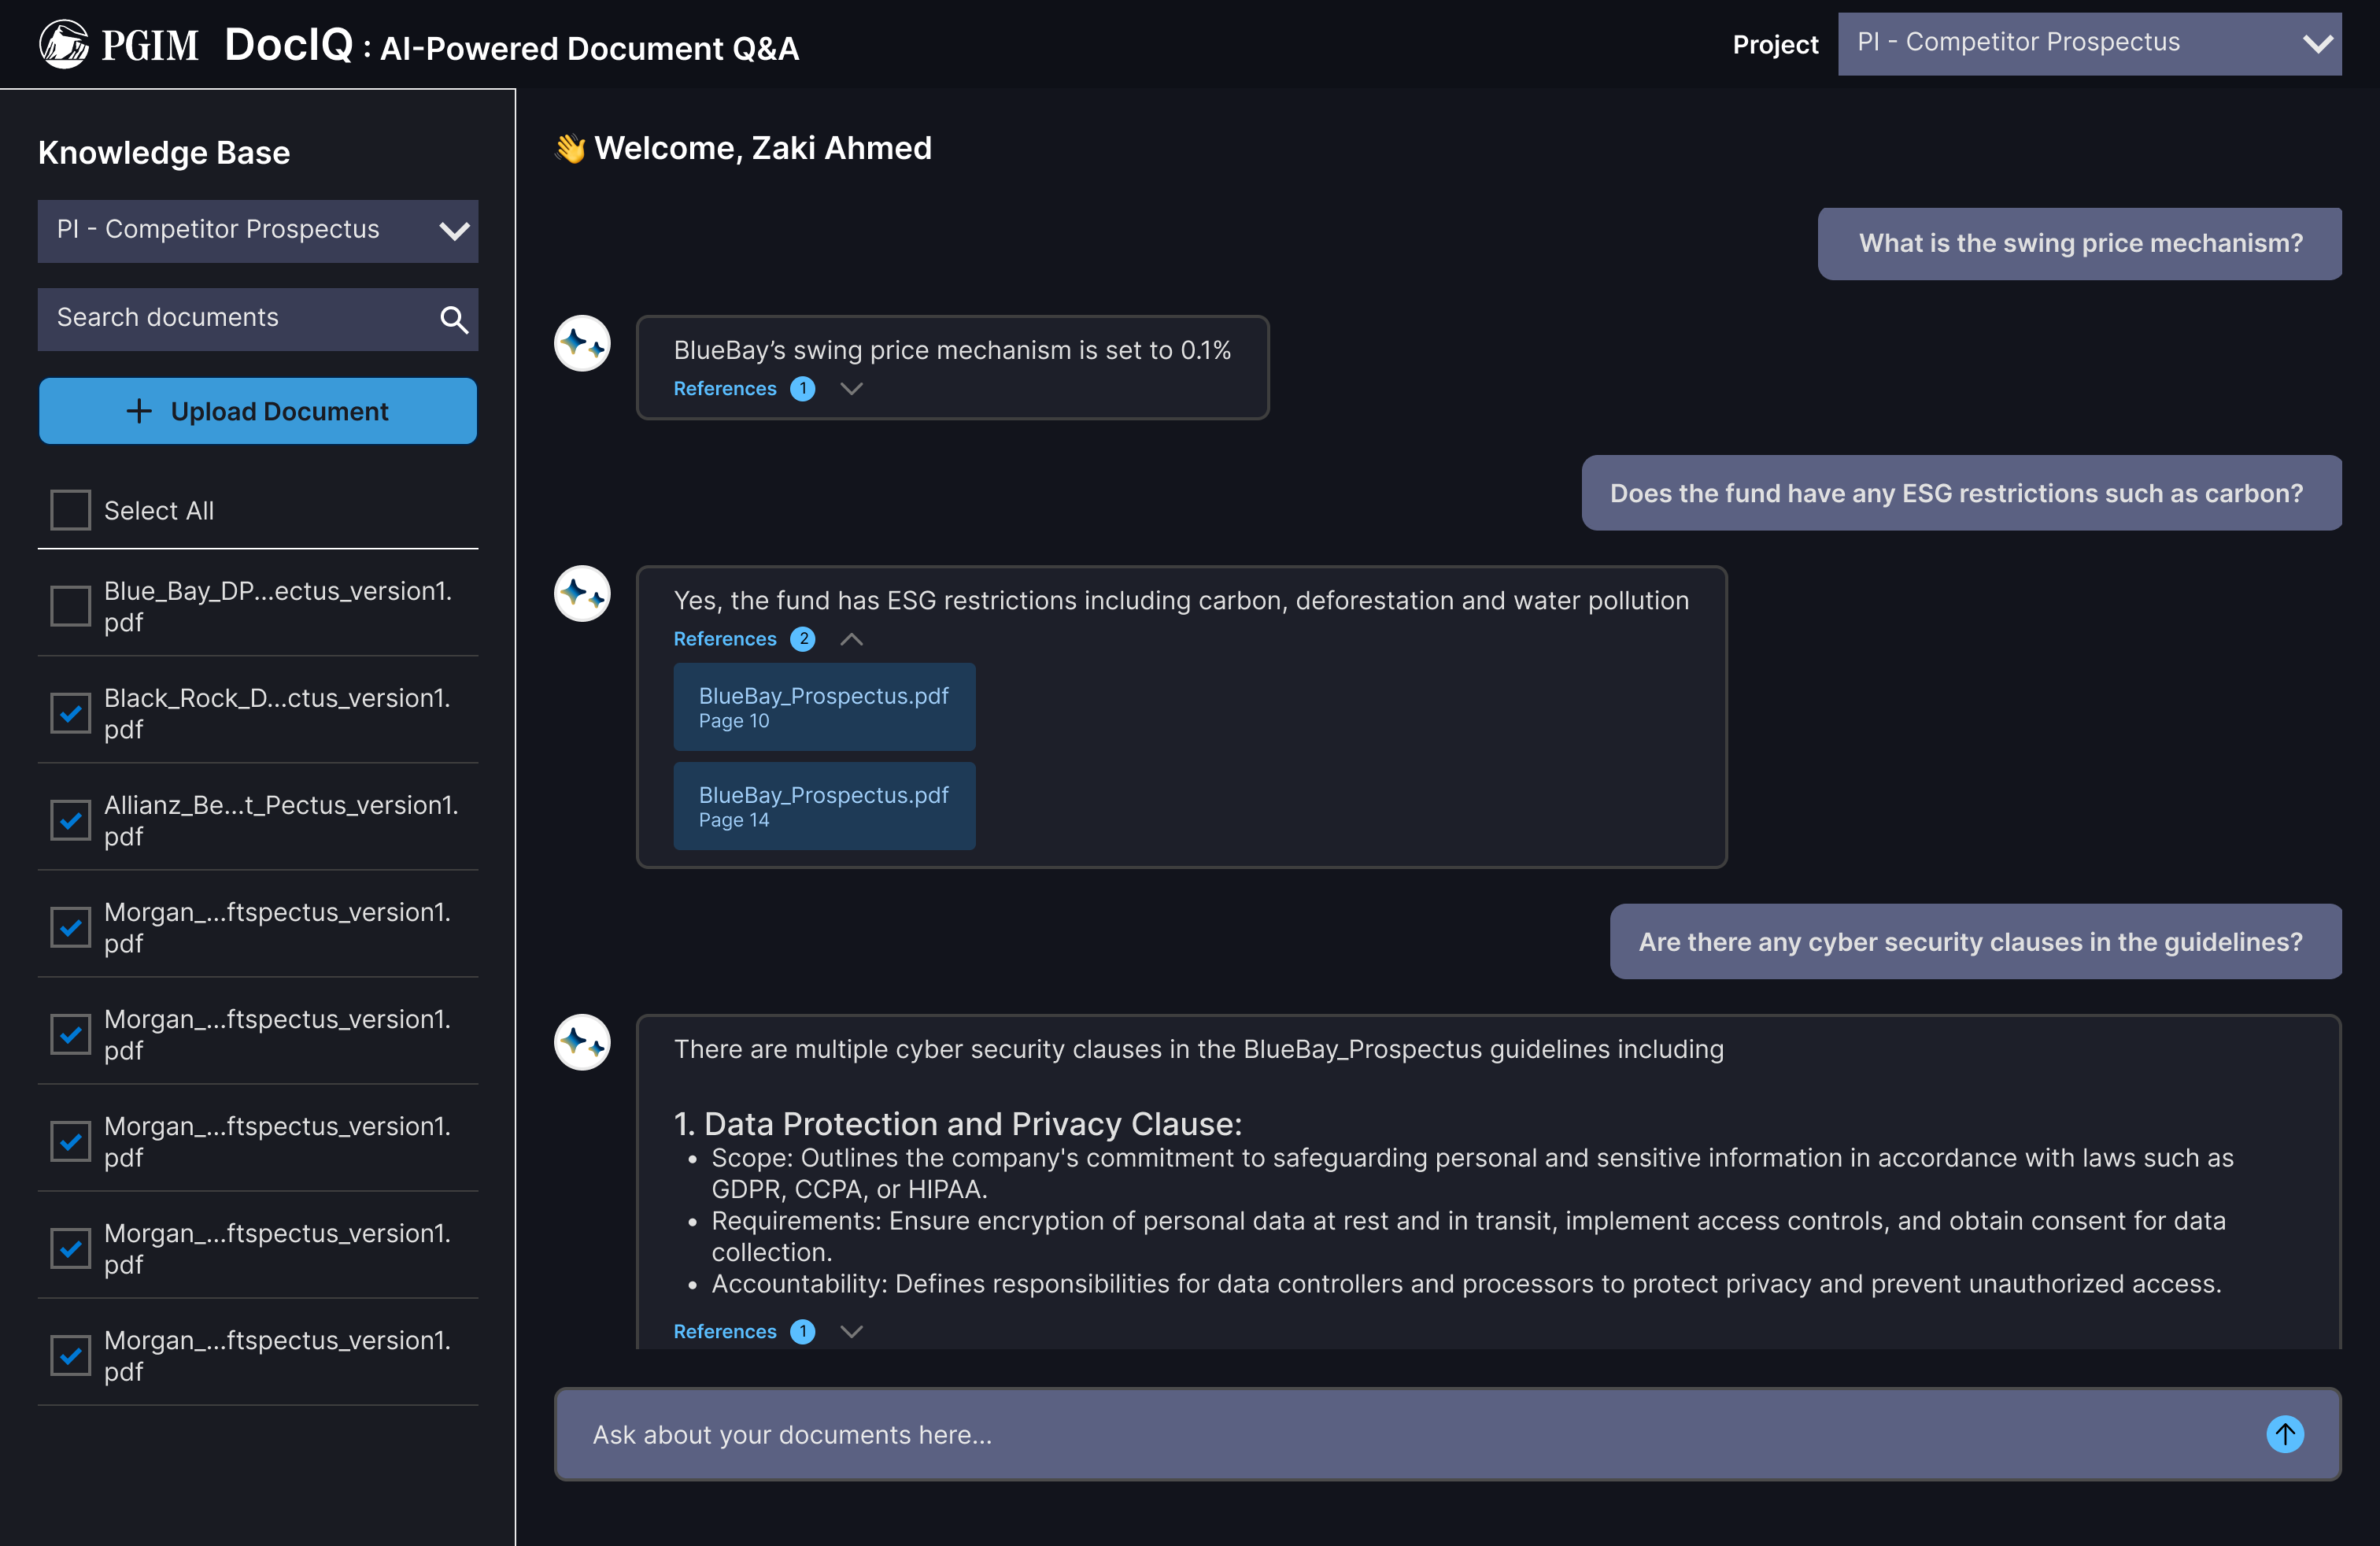Uncheck the last Morgan_...ftspectus_version1.pdf checkbox

pyautogui.click(x=71, y=1355)
